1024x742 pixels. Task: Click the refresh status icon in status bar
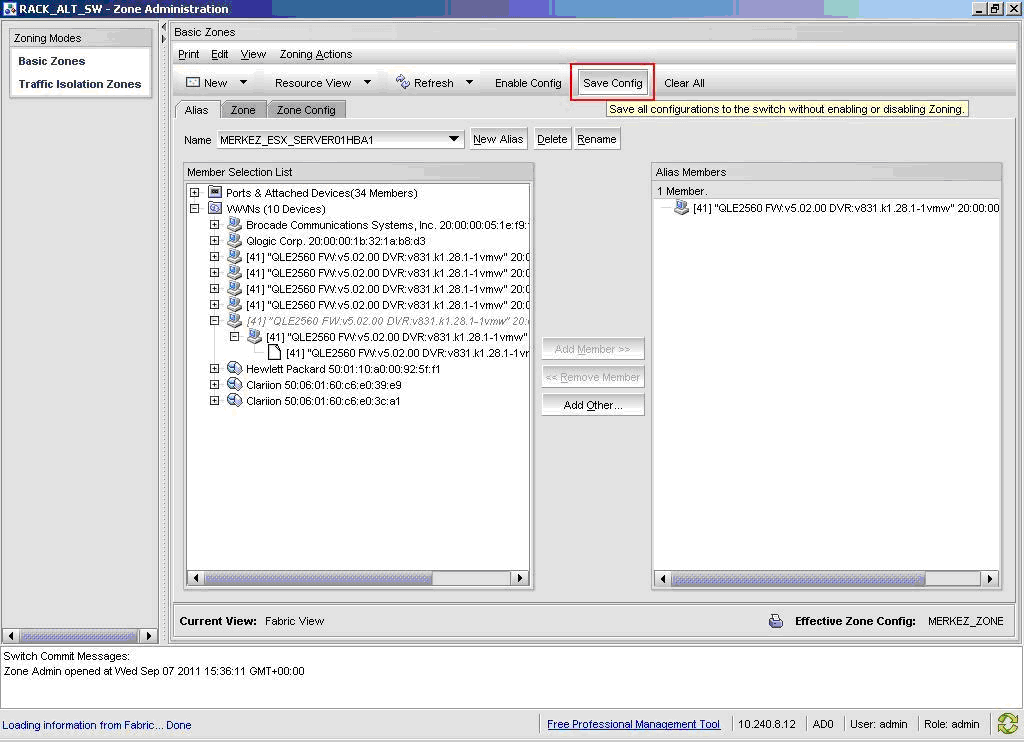coord(1007,724)
